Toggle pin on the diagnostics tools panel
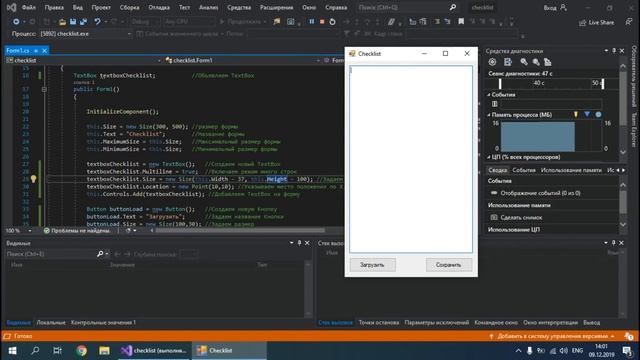Image resolution: width=640 pixels, height=360 pixels. pyautogui.click(x=614, y=51)
